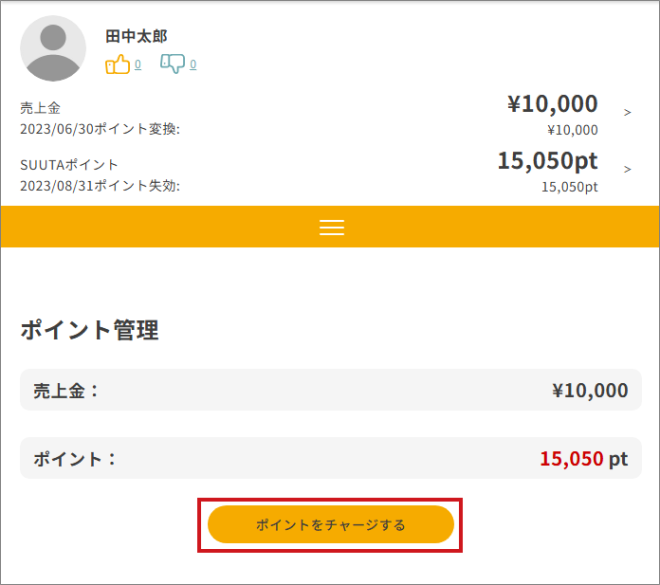Image resolution: width=660 pixels, height=585 pixels.
Task: Click the ポイント row showing 15,050 pt
Action: (331, 458)
